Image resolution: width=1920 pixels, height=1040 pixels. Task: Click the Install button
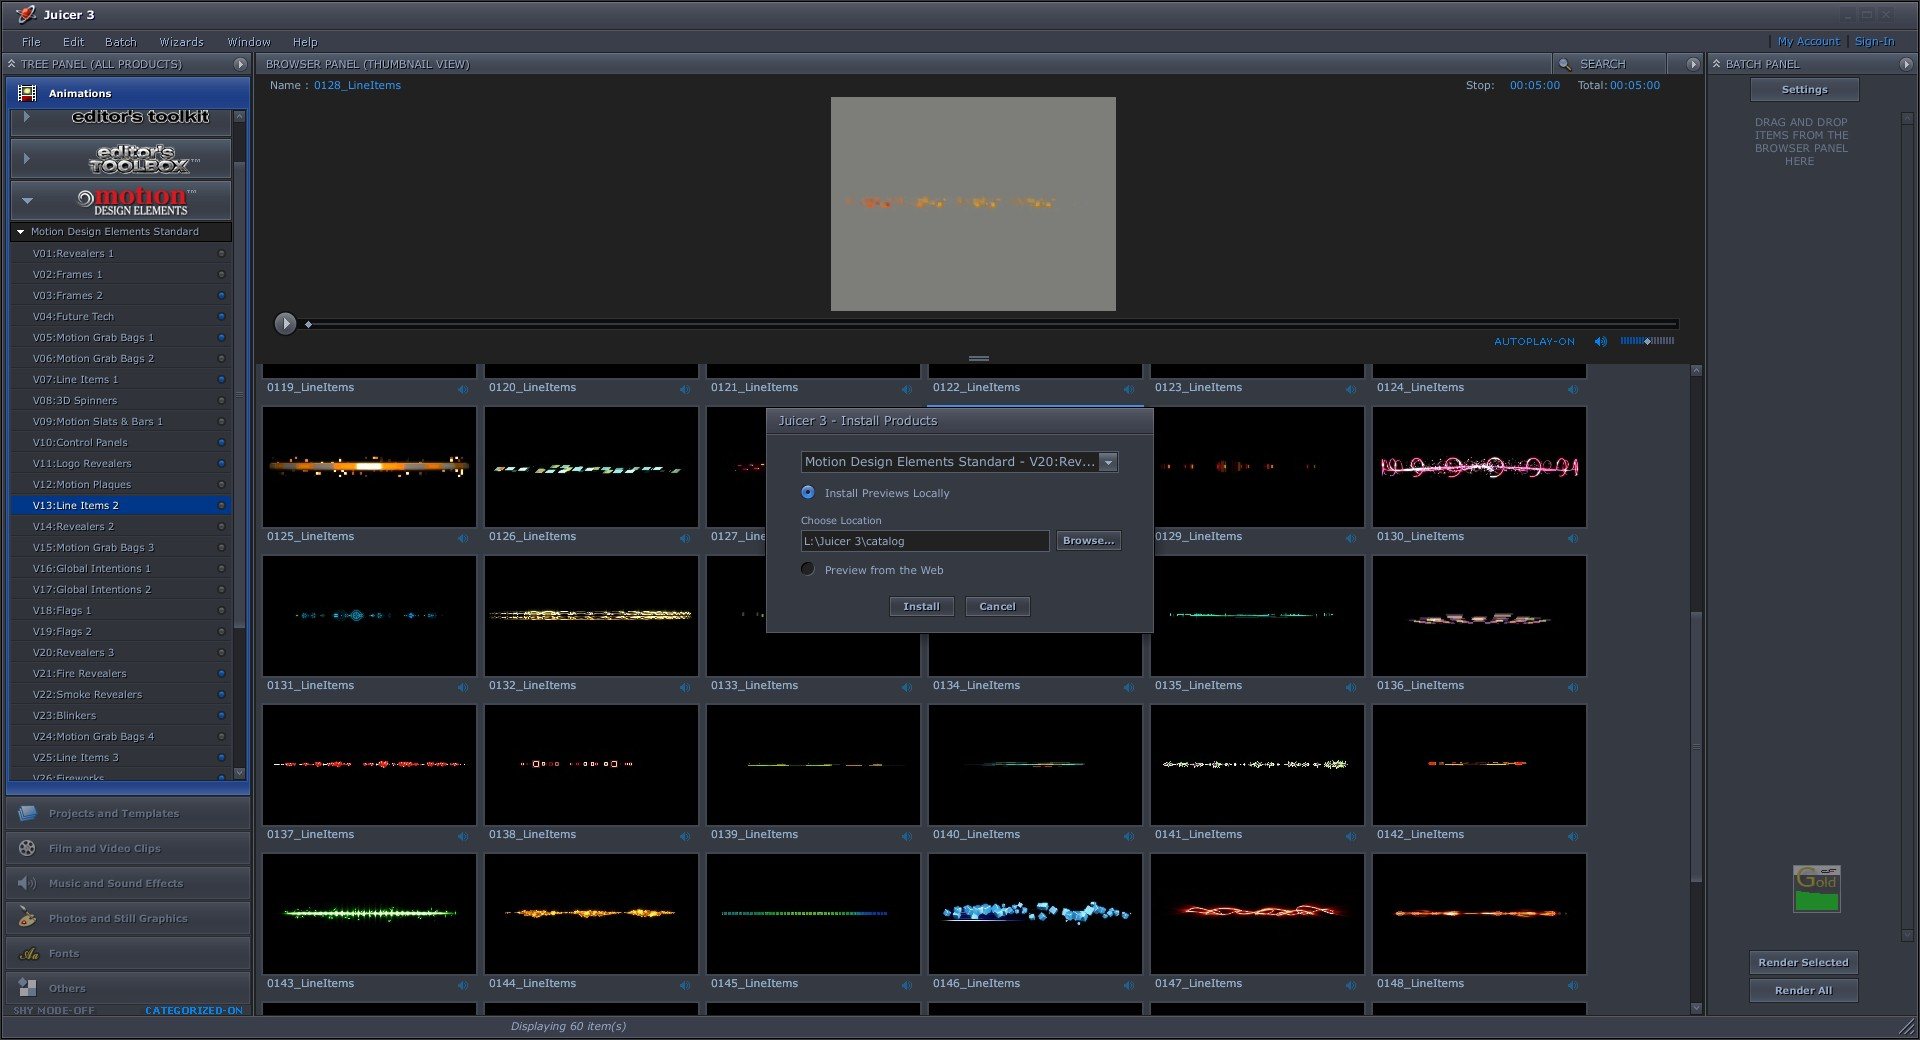pos(921,607)
